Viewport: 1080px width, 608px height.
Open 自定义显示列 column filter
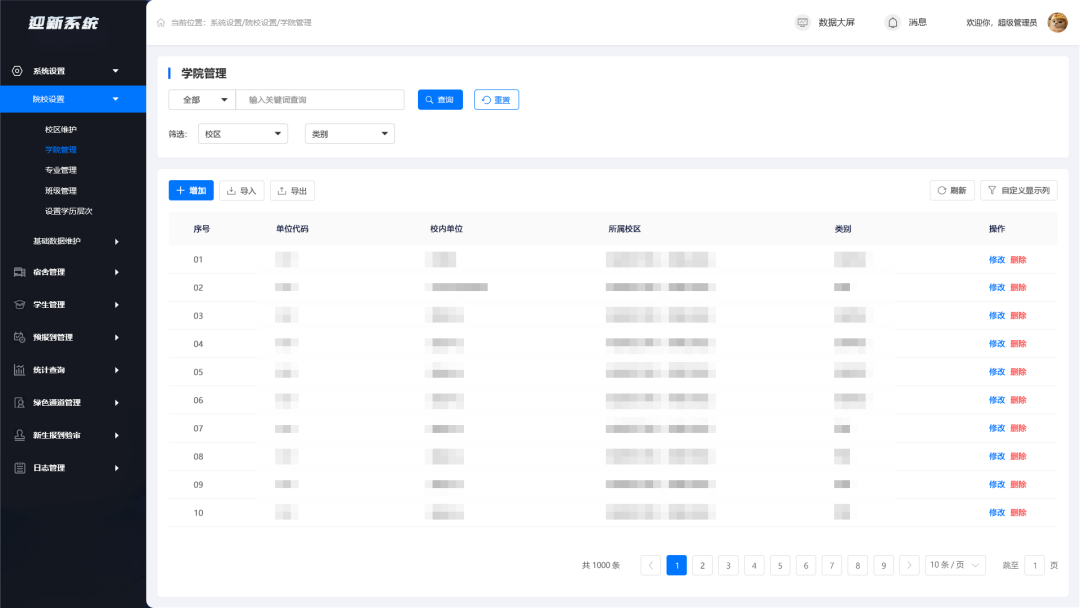pos(1019,191)
